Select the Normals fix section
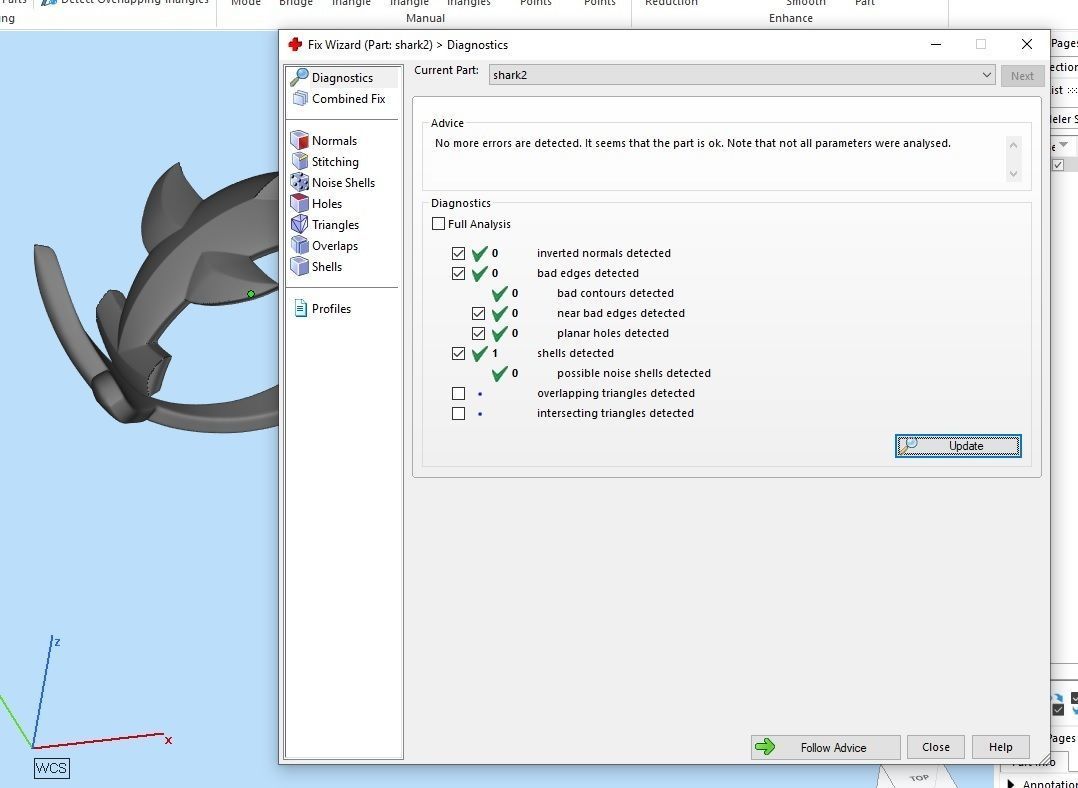The image size is (1078, 788). pos(334,140)
